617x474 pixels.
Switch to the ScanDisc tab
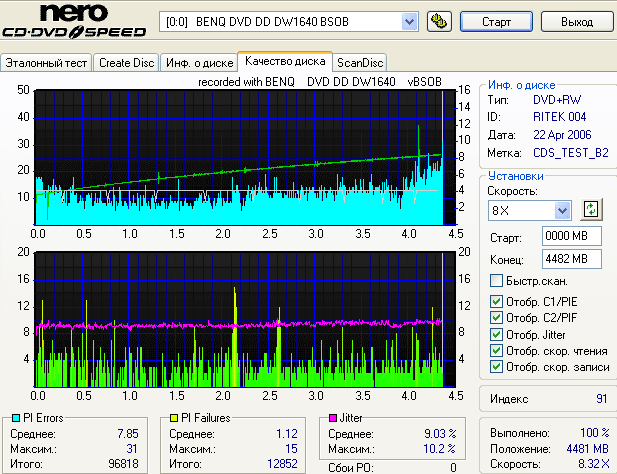click(x=360, y=63)
